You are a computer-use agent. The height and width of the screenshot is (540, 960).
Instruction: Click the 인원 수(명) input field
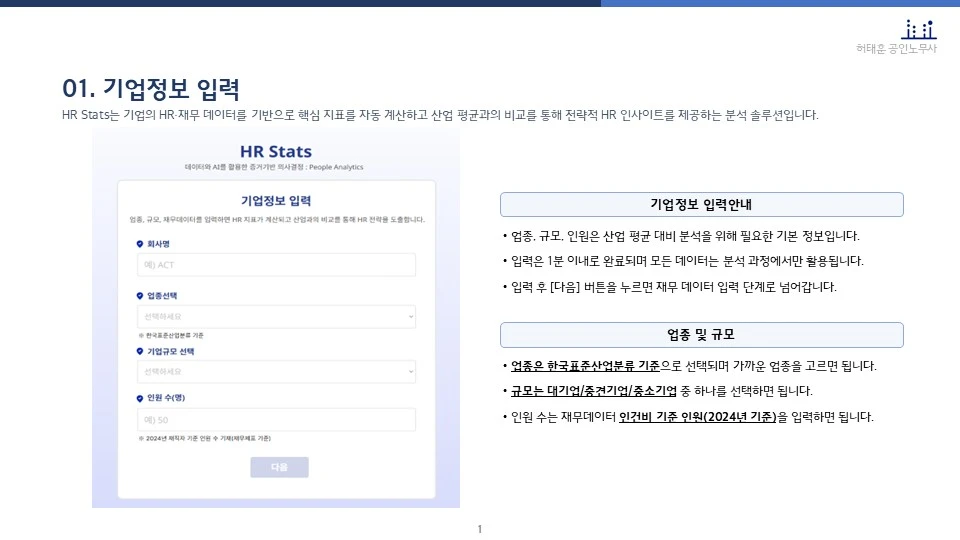click(x=276, y=420)
